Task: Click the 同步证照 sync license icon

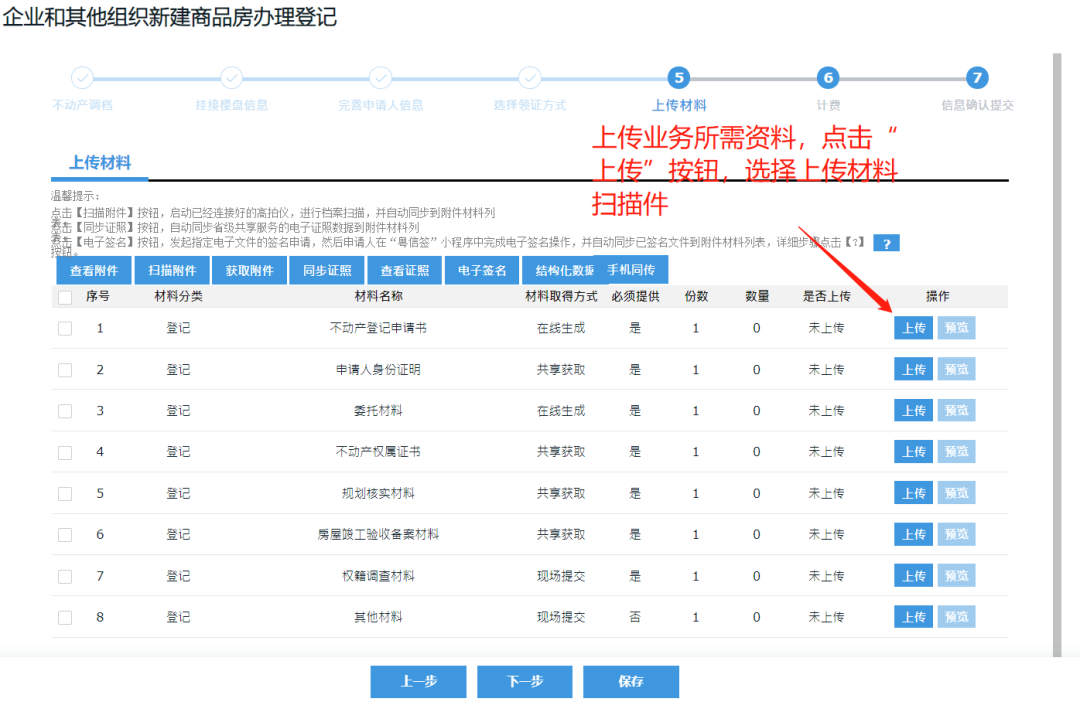Action: tap(327, 269)
